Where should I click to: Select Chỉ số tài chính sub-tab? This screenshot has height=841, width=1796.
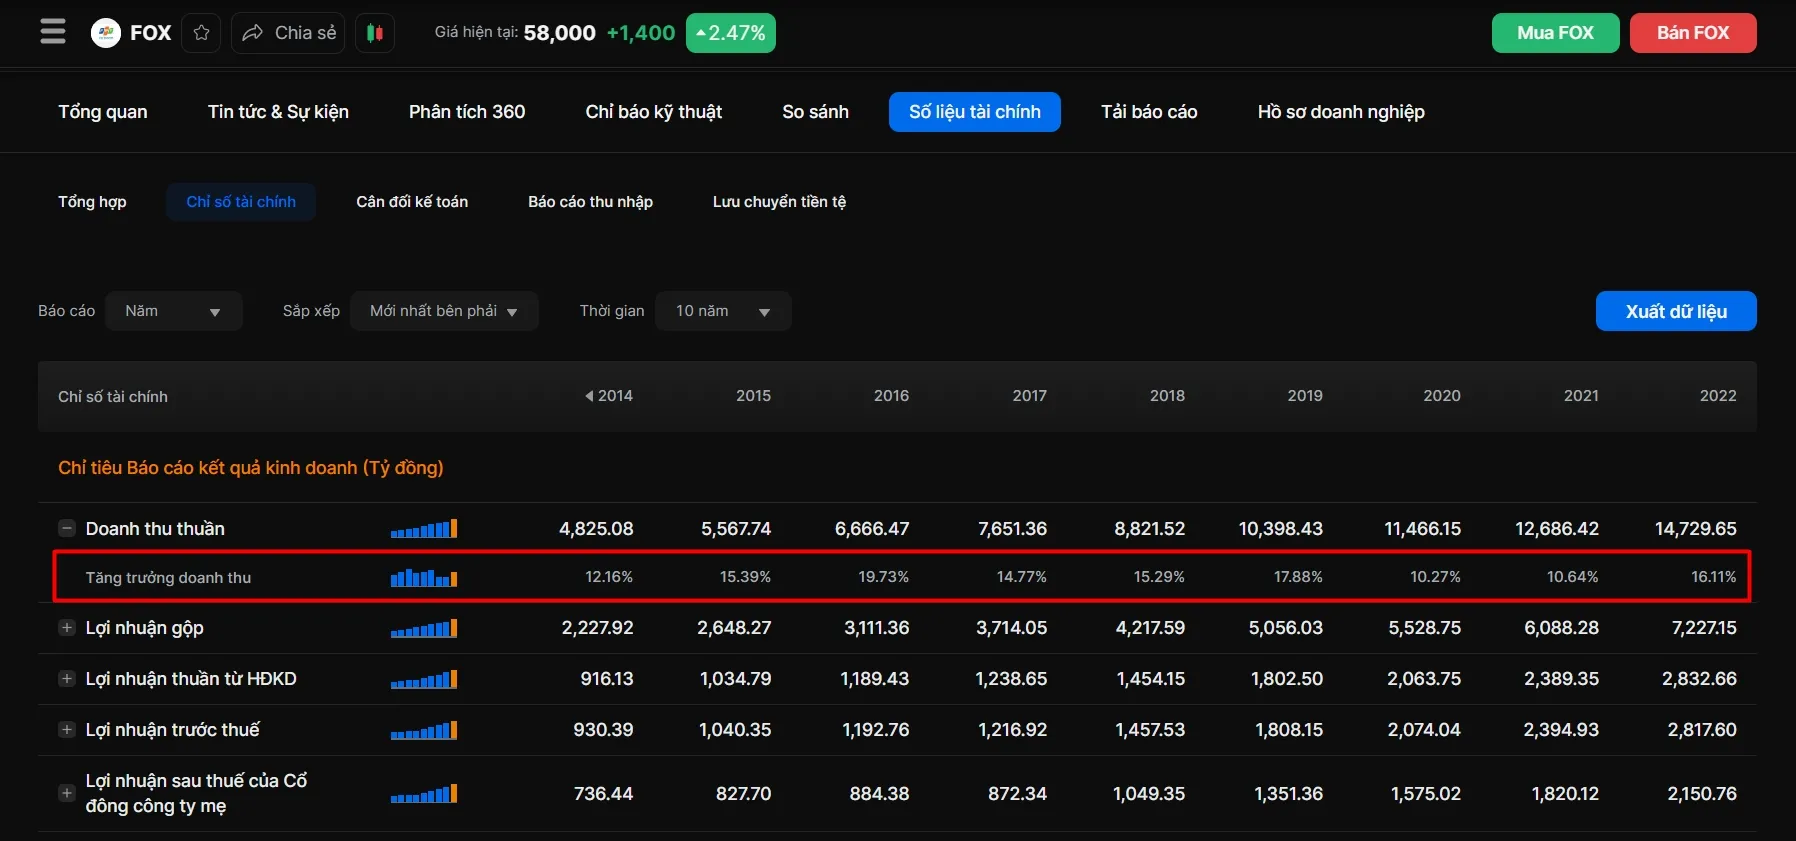(x=241, y=202)
